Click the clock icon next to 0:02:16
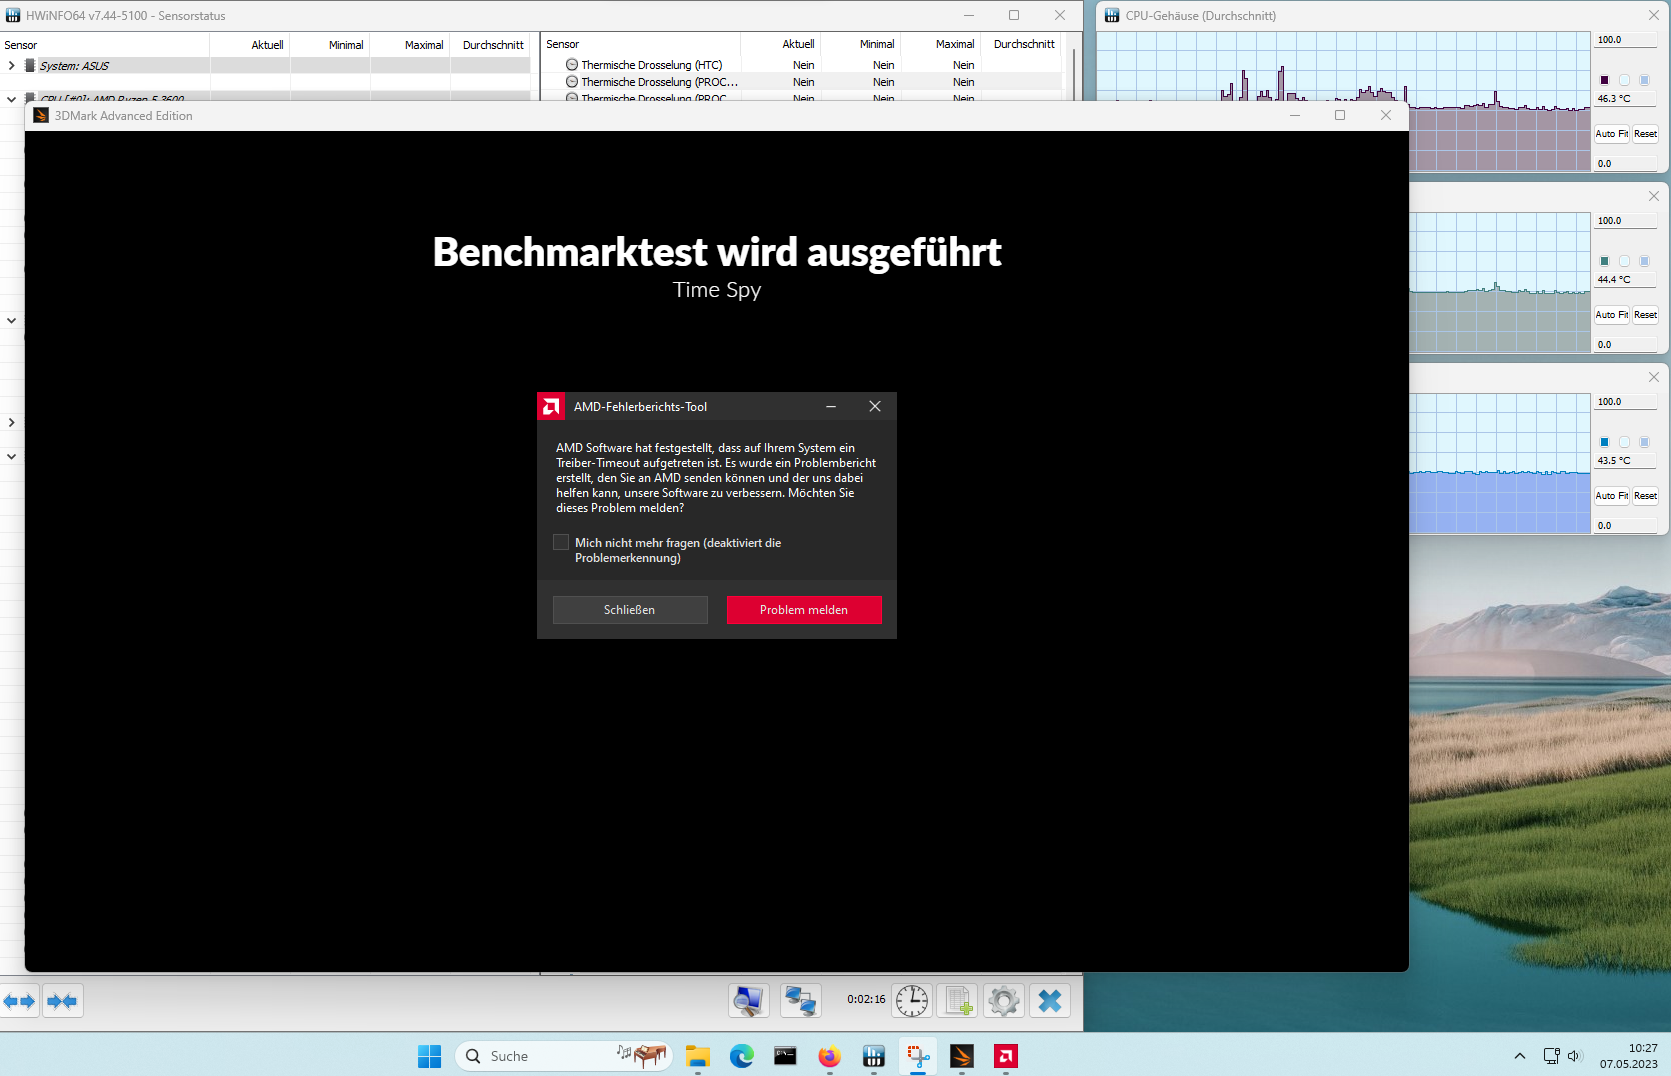The height and width of the screenshot is (1076, 1671). pyautogui.click(x=912, y=1001)
